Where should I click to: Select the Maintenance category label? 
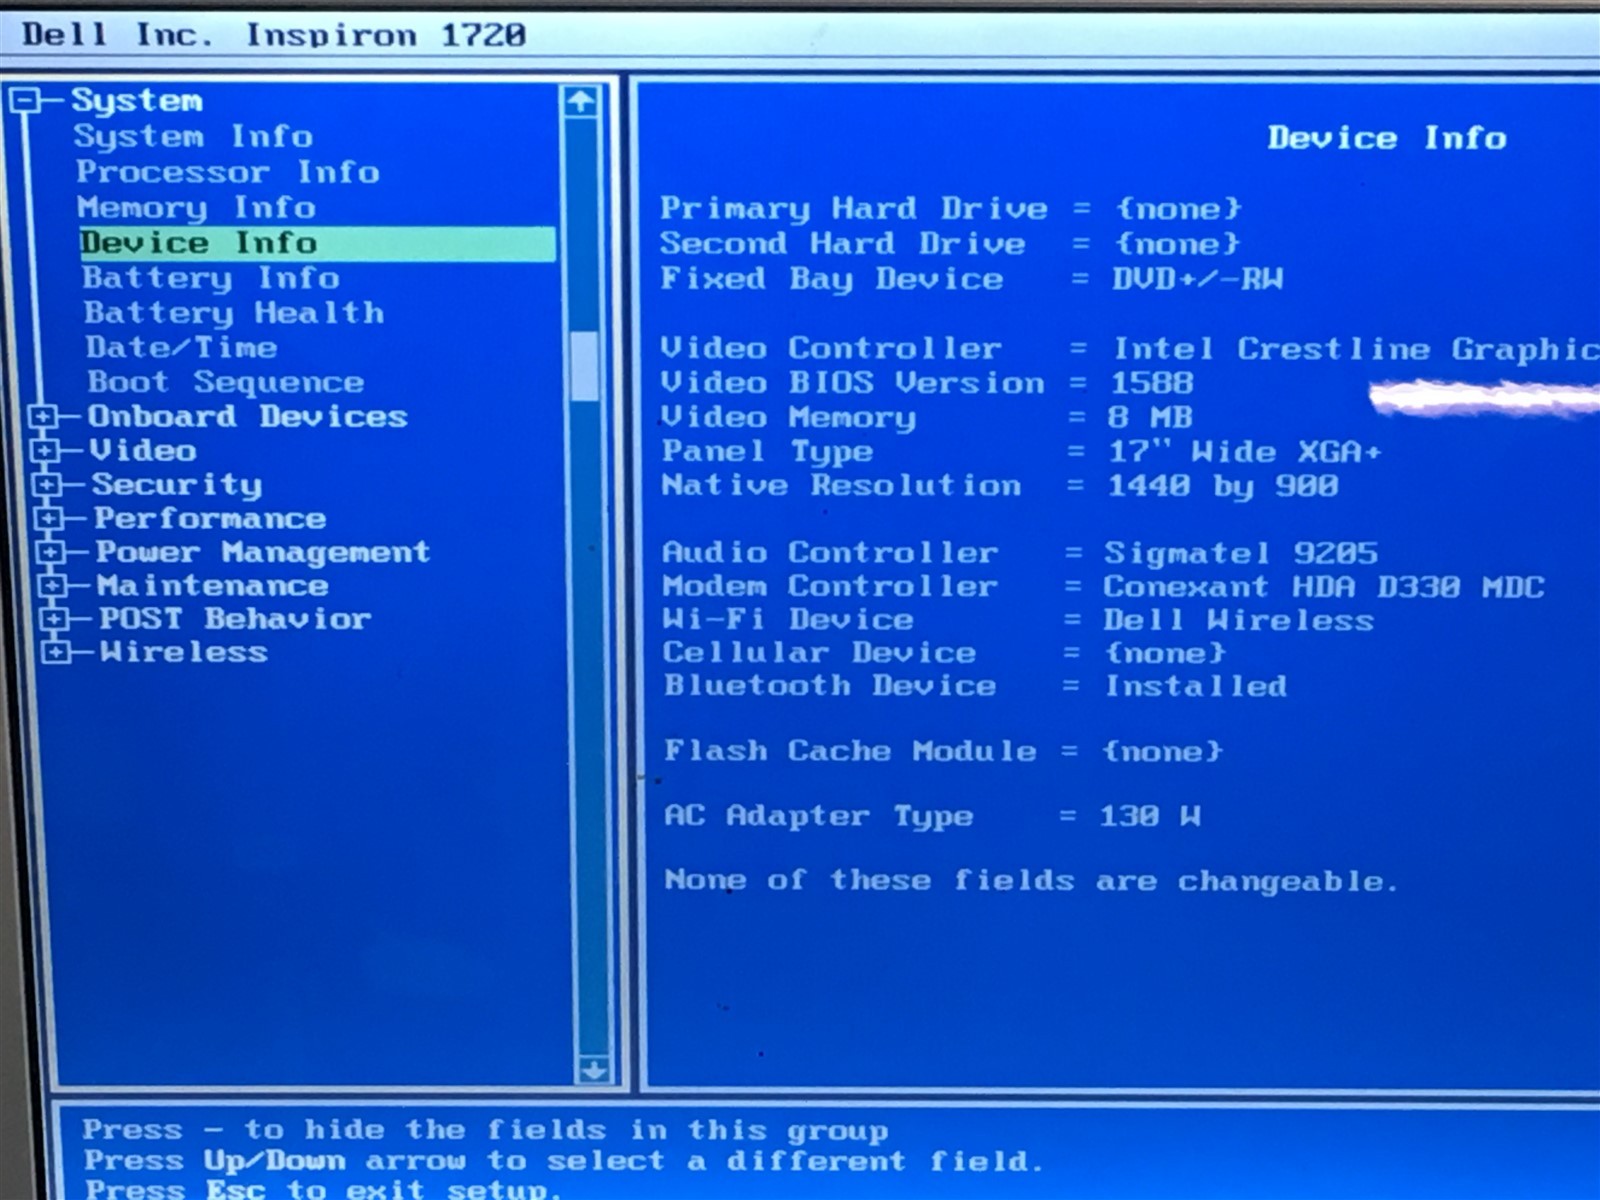coord(213,585)
